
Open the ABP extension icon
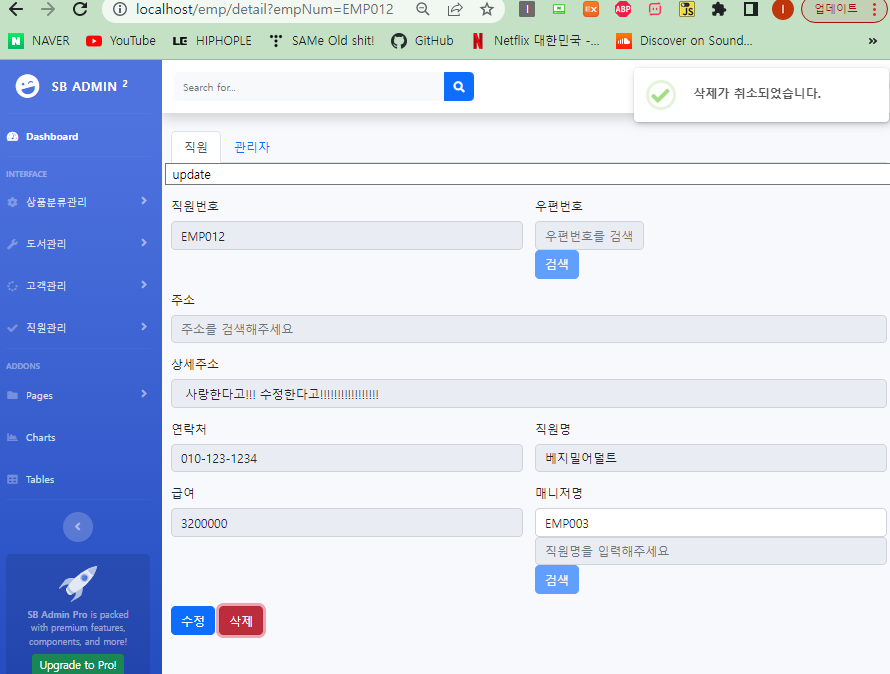(623, 9)
